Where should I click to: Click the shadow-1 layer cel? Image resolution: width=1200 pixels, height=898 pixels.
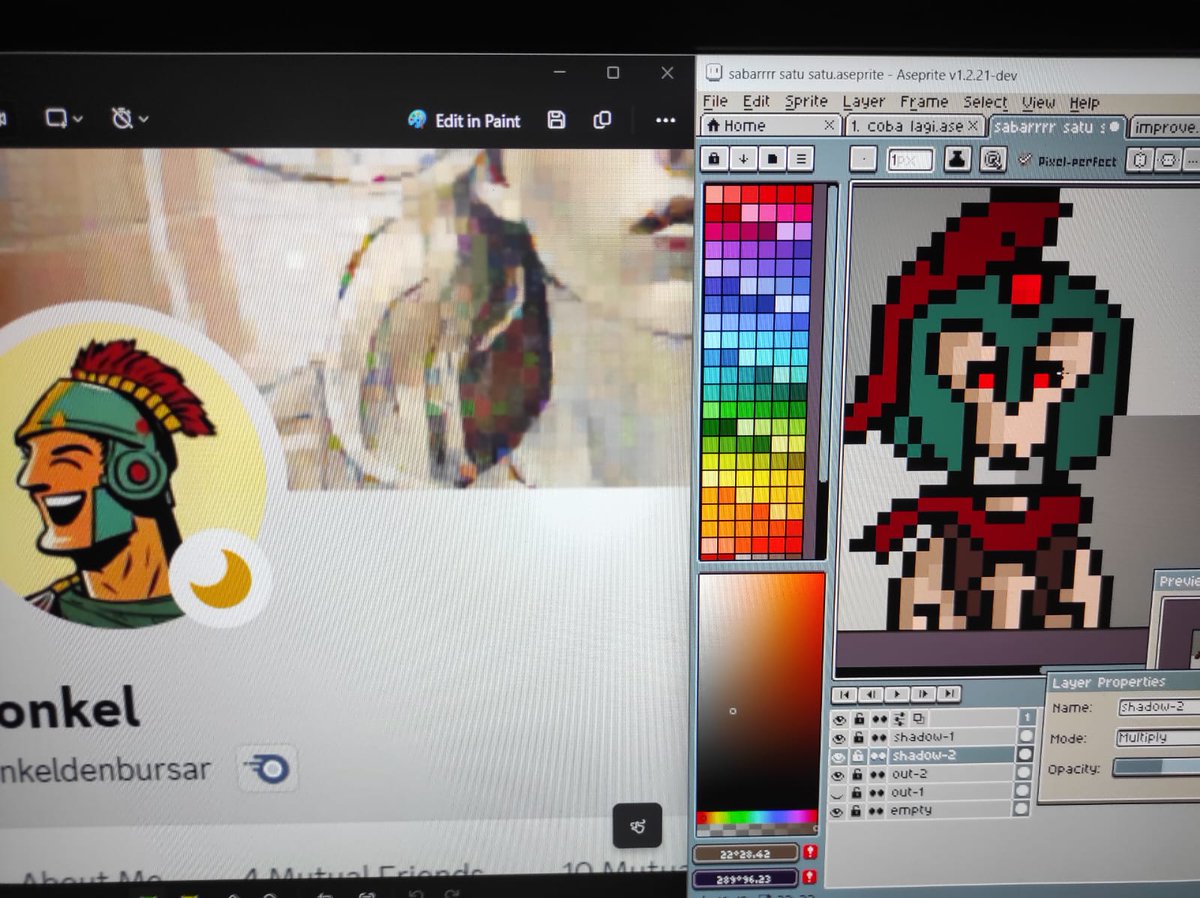click(x=1025, y=736)
